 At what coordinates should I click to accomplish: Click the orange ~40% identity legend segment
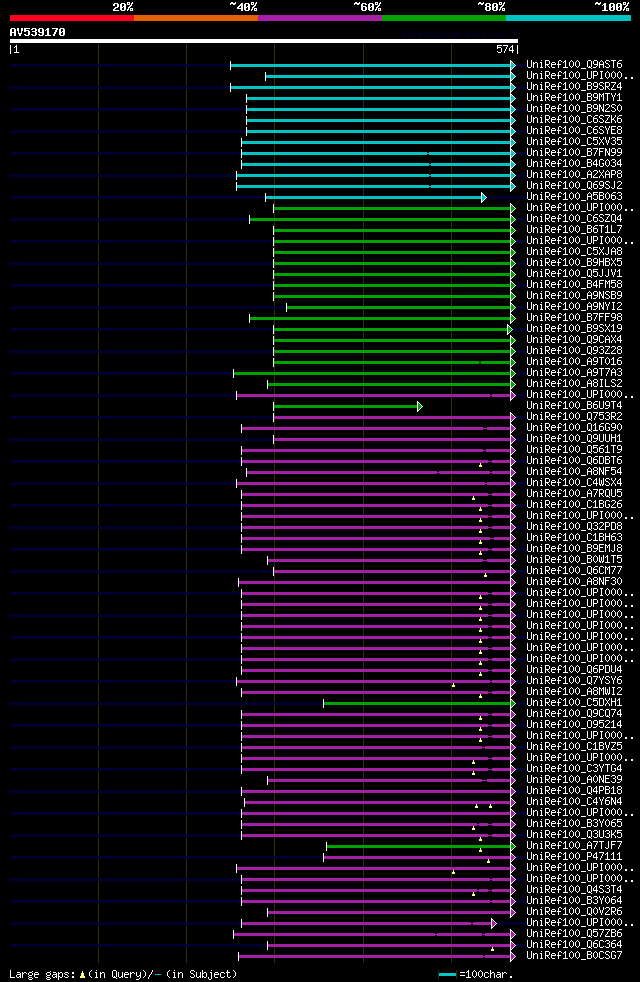point(196,18)
